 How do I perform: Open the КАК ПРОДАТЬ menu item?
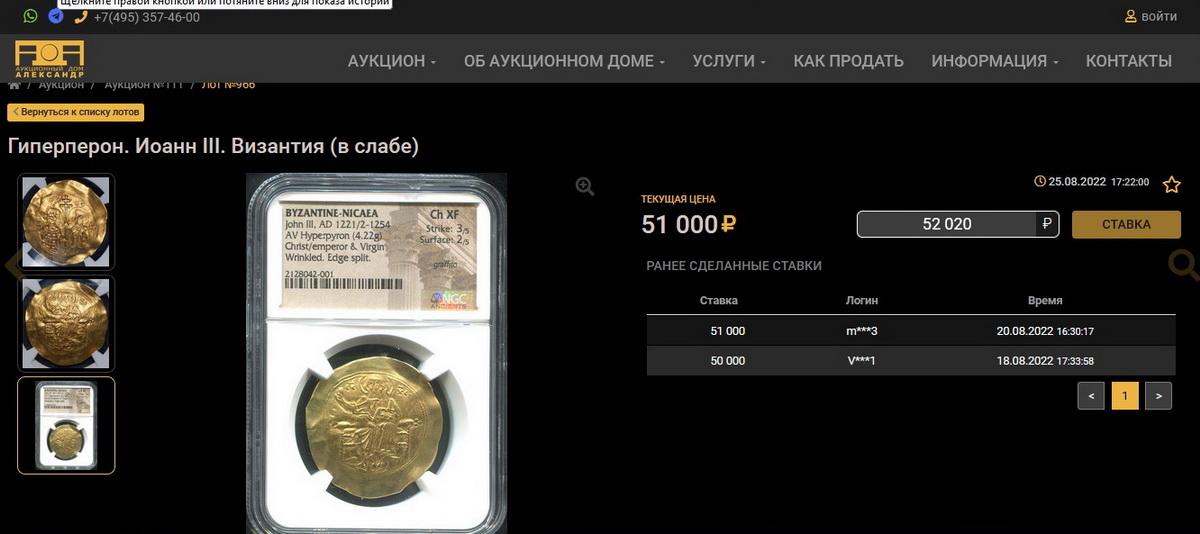848,61
